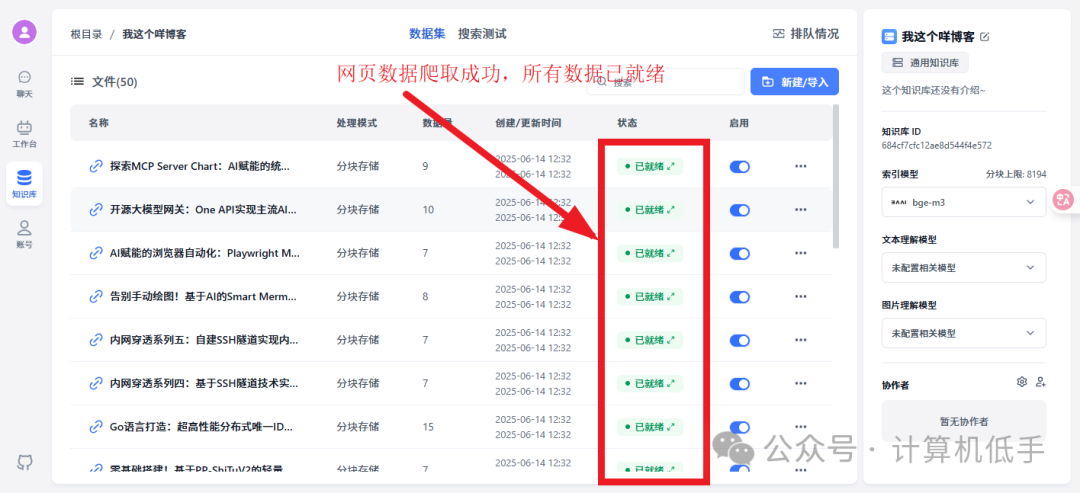Disable the AI赋能的浏览器自动化 file toggle
Screen dimensions: 1080x493
point(740,253)
